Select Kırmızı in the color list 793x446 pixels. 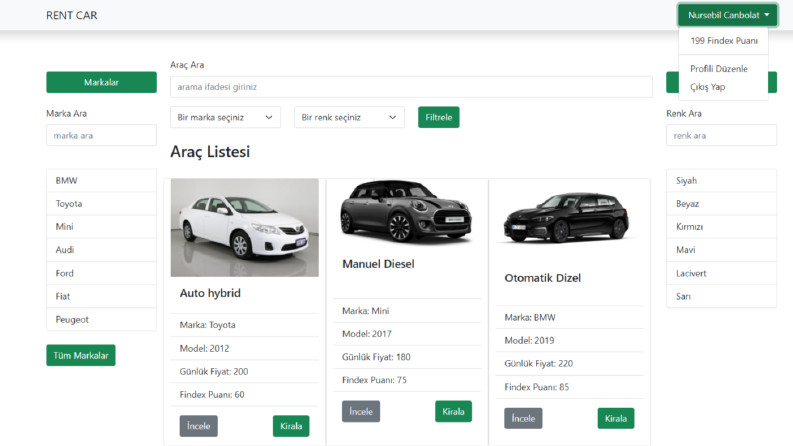(721, 227)
